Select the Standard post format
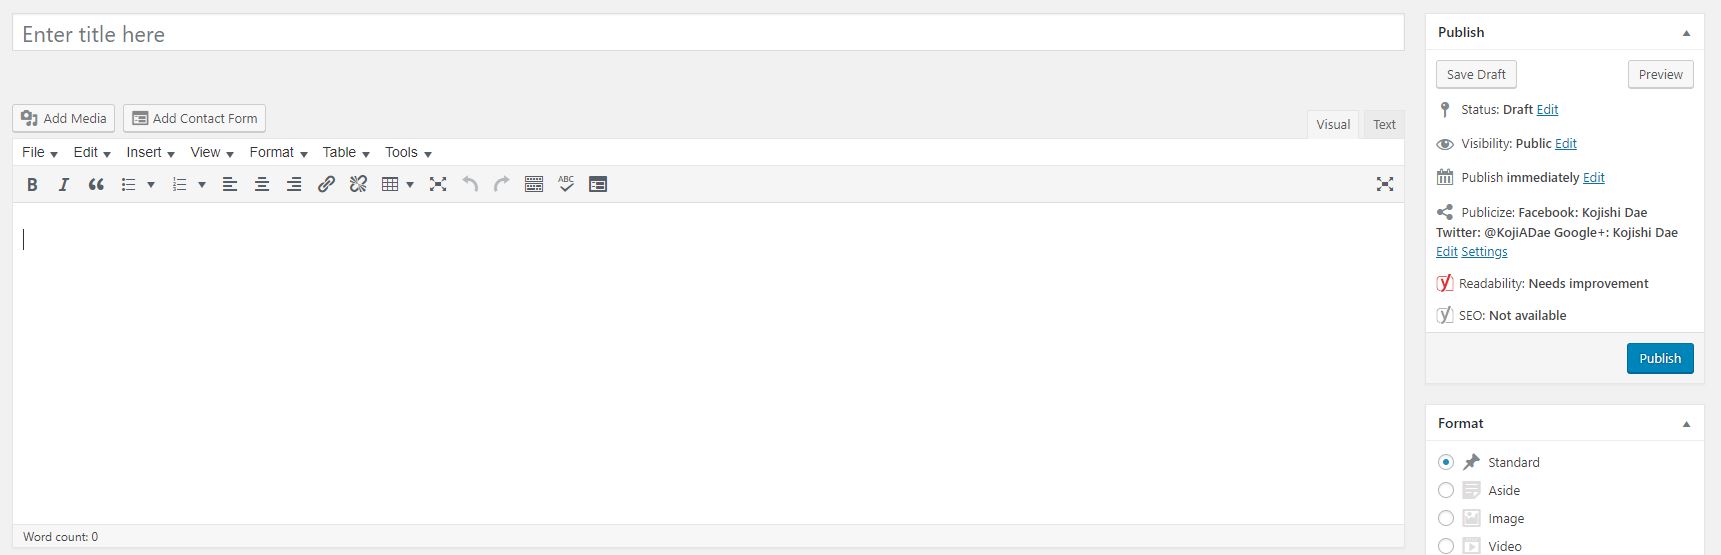Screen dimensions: 1721x555 tap(1446, 462)
